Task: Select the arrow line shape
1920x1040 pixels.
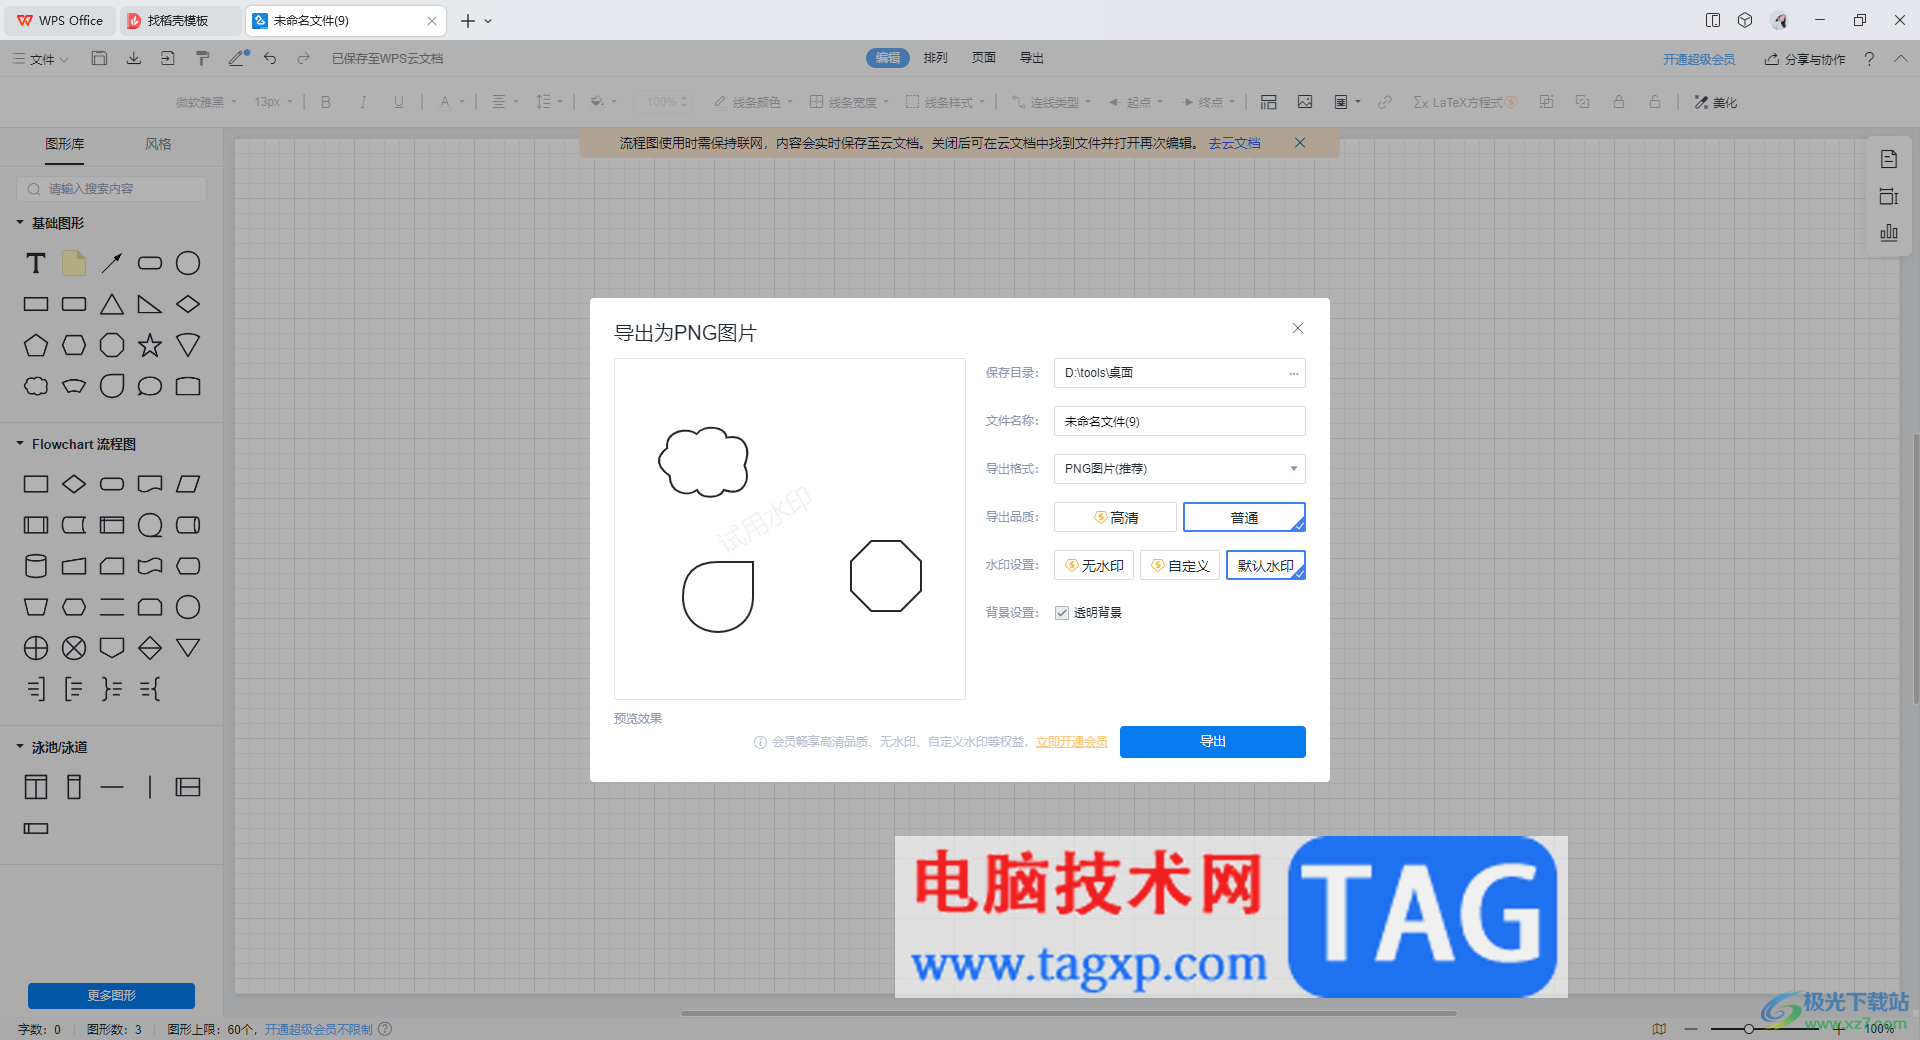Action: tap(112, 263)
